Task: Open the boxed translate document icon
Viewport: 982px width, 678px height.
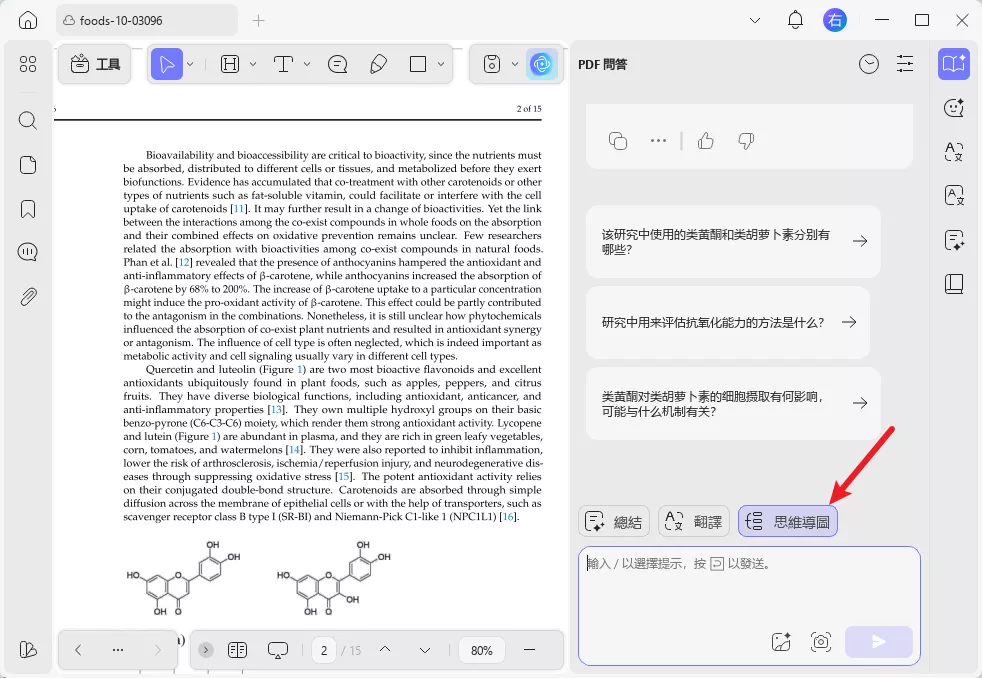Action: (953, 195)
